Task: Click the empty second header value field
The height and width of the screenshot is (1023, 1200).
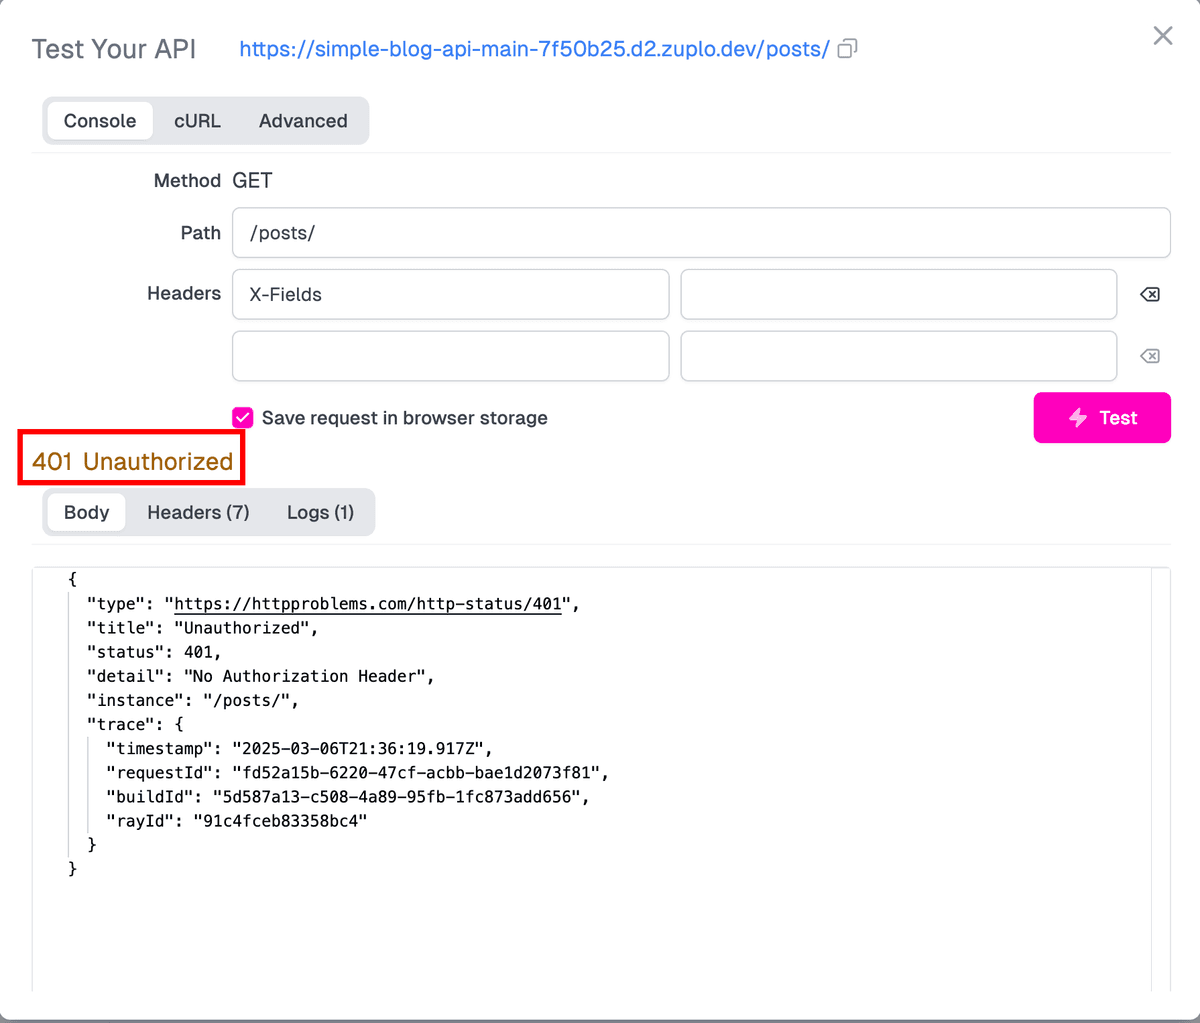Action: pyautogui.click(x=898, y=356)
